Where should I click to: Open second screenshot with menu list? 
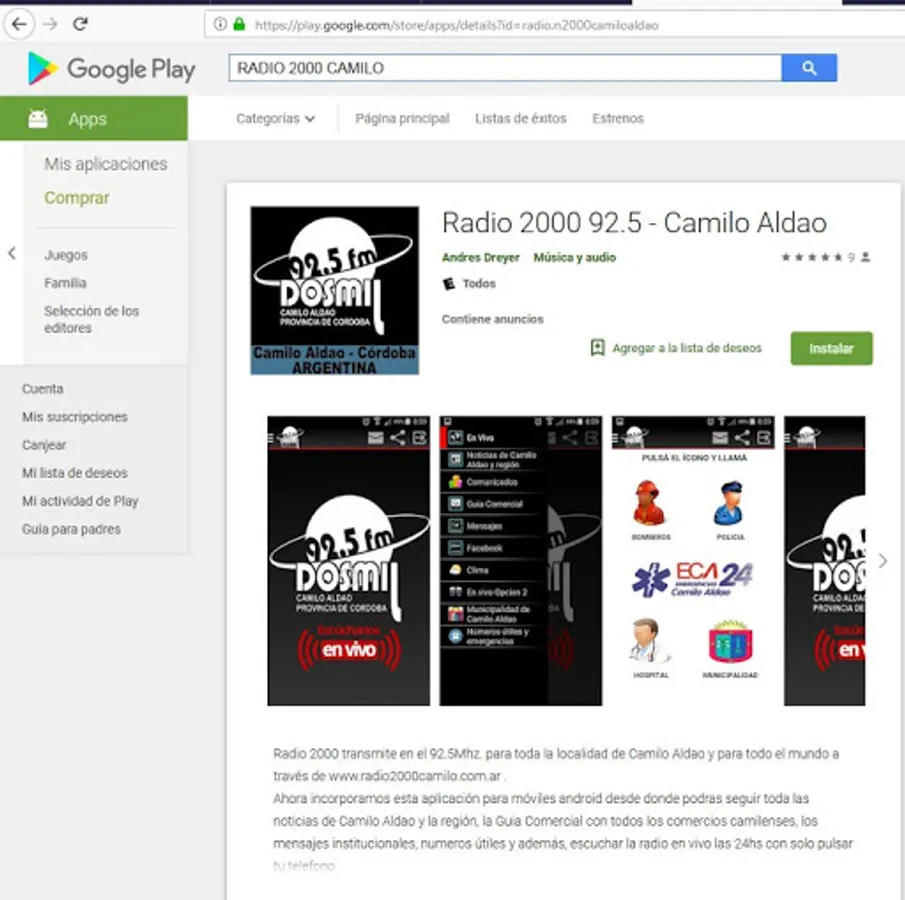(521, 561)
